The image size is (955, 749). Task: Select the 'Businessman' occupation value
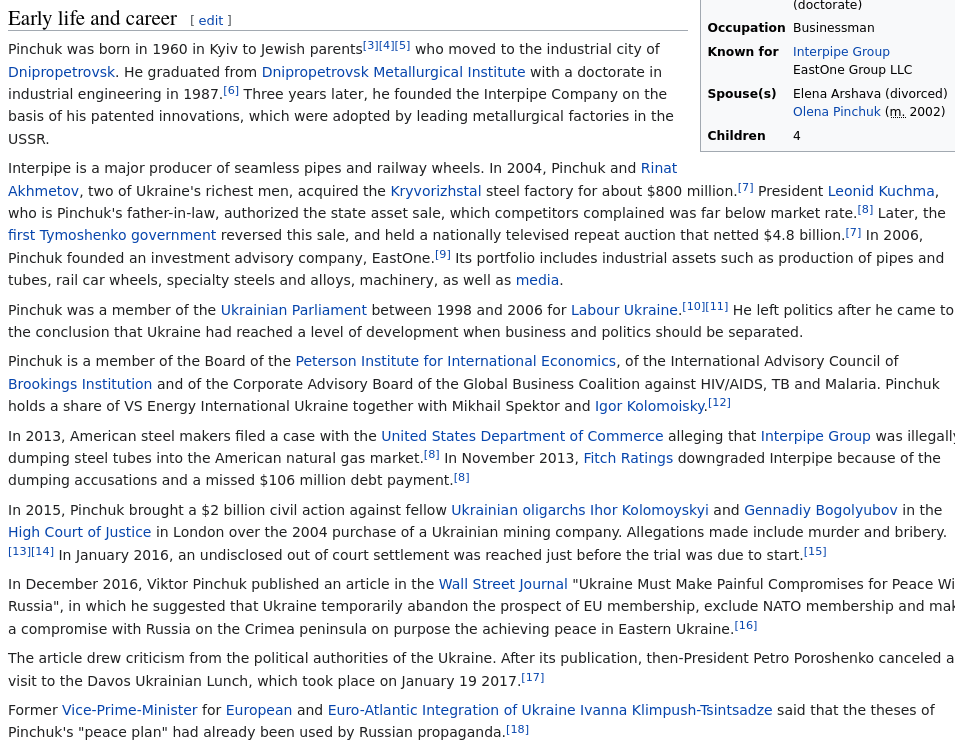(x=834, y=28)
